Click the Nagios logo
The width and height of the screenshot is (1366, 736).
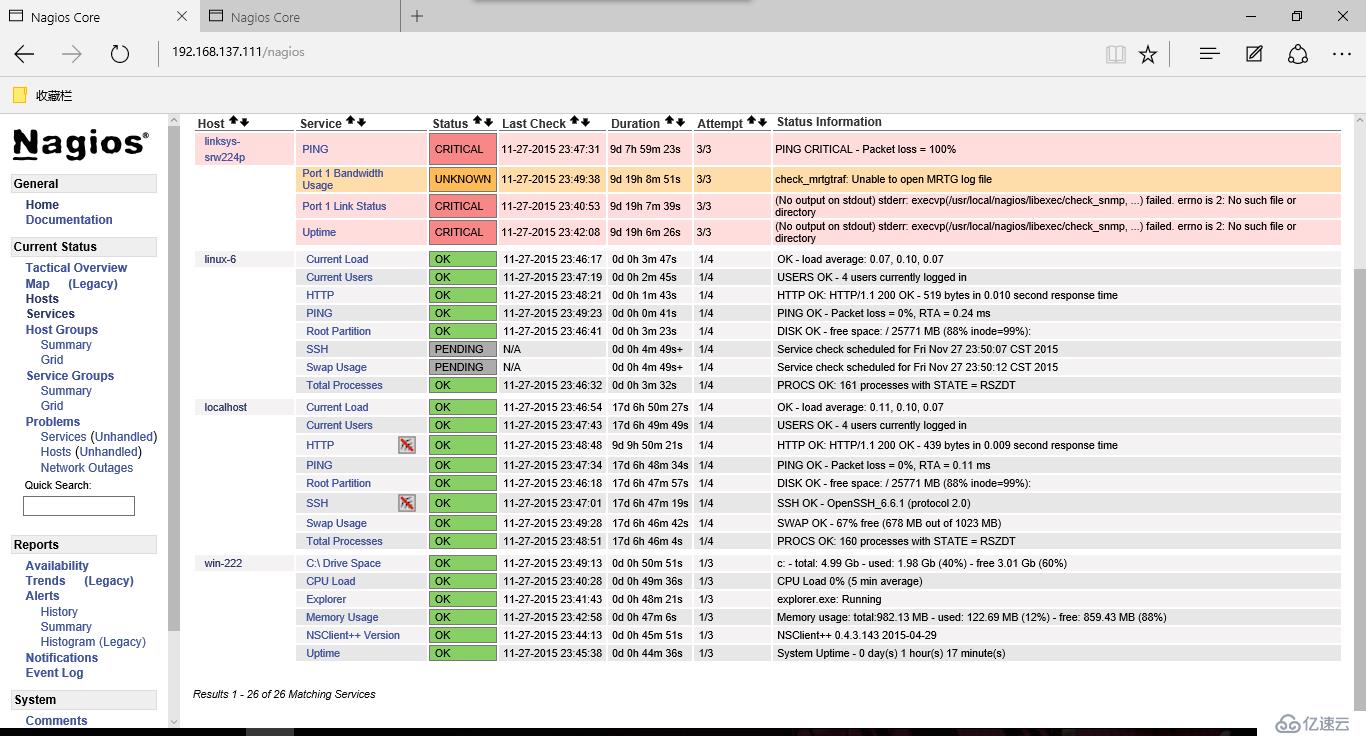tap(81, 144)
